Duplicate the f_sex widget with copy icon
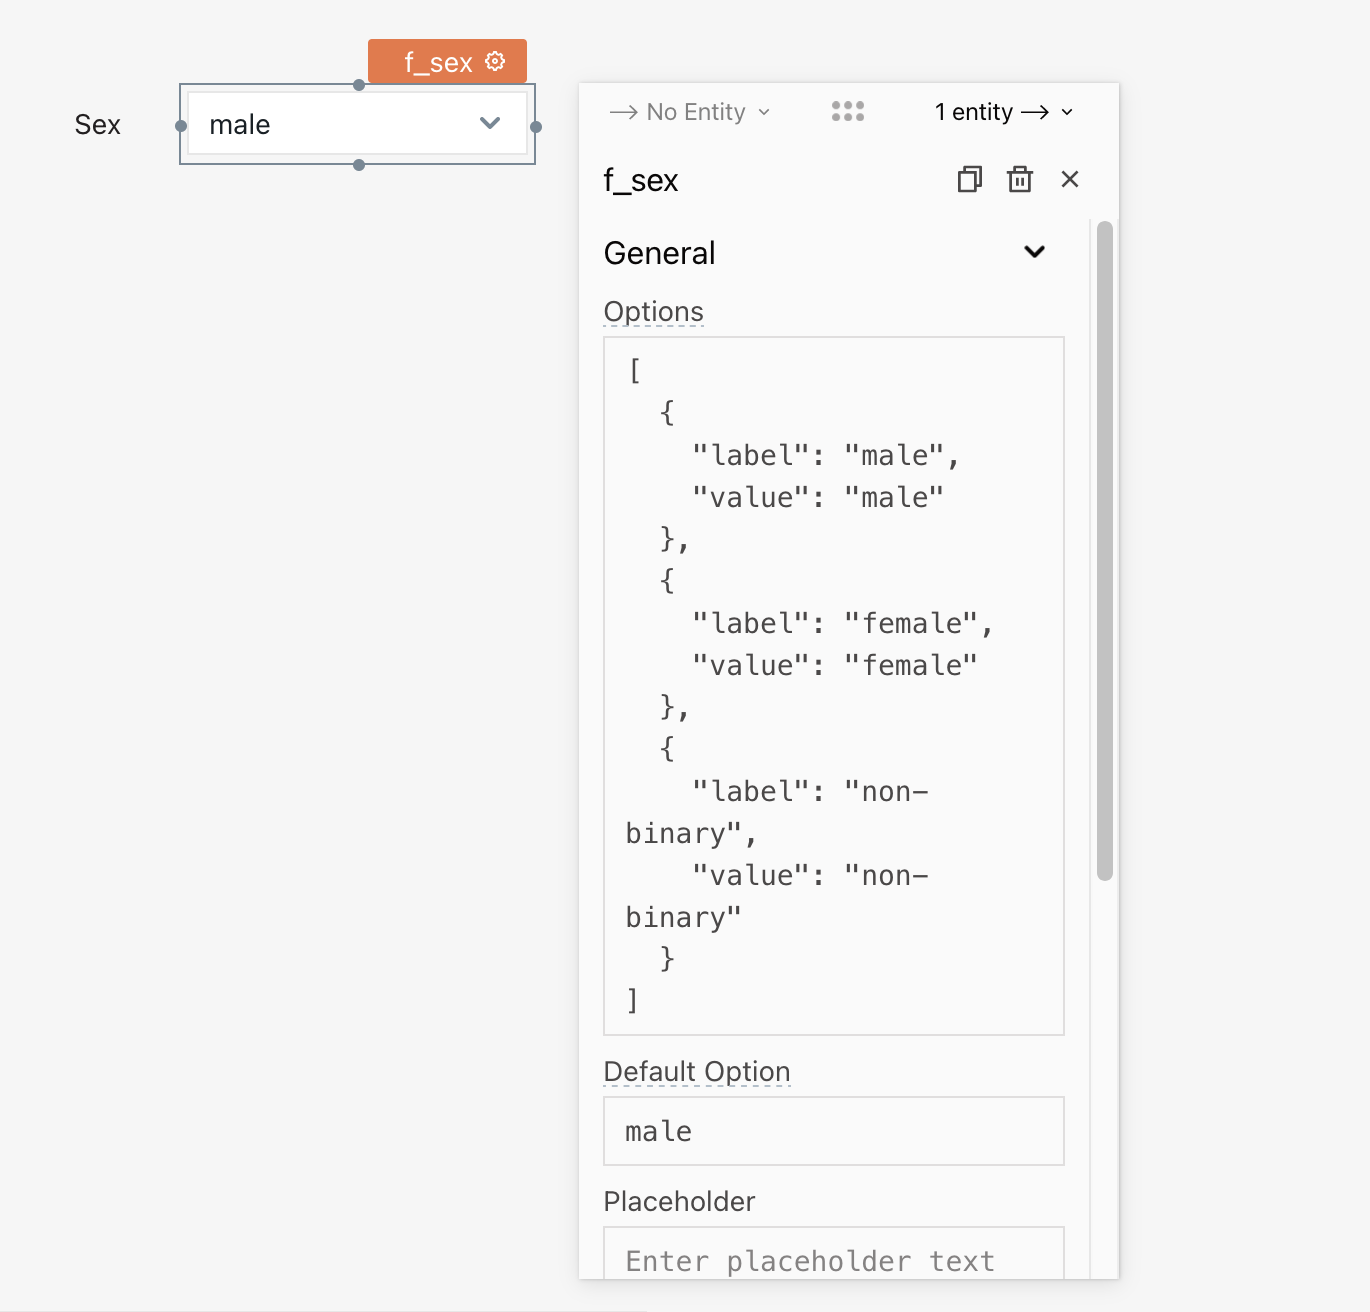This screenshot has height=1312, width=1370. pos(969,179)
